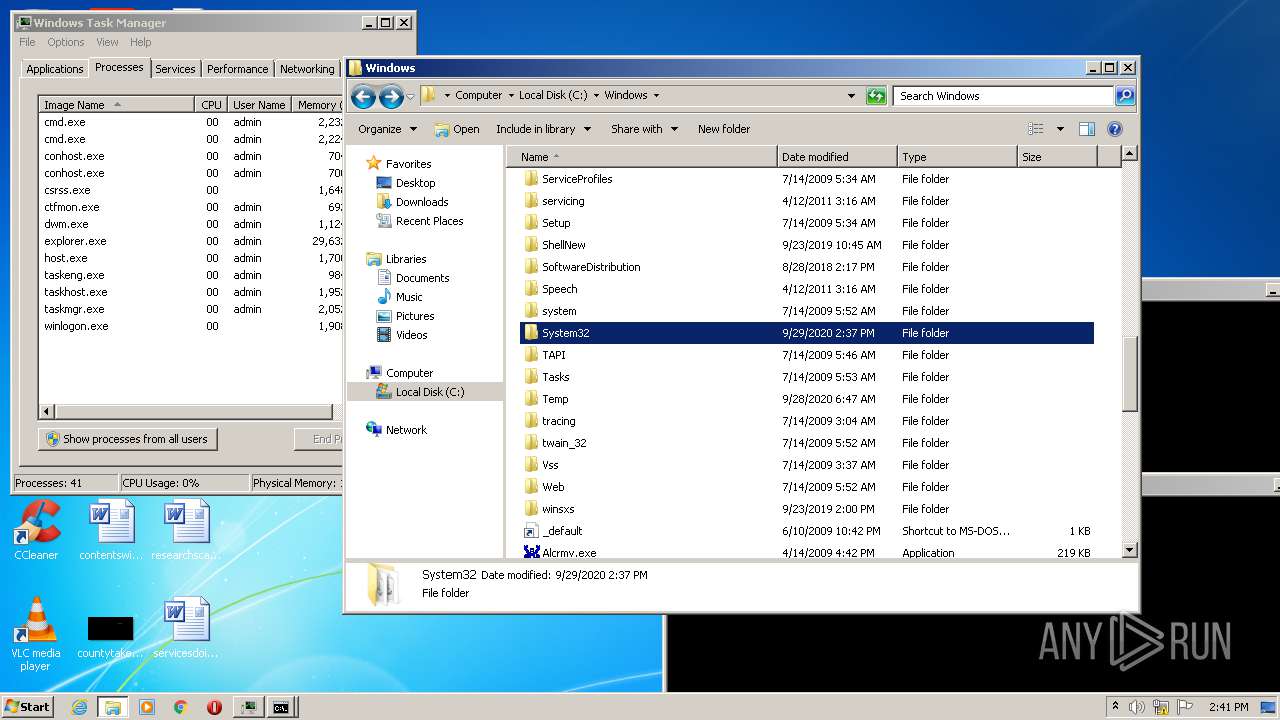Open View menu in Task Manager

tap(107, 42)
